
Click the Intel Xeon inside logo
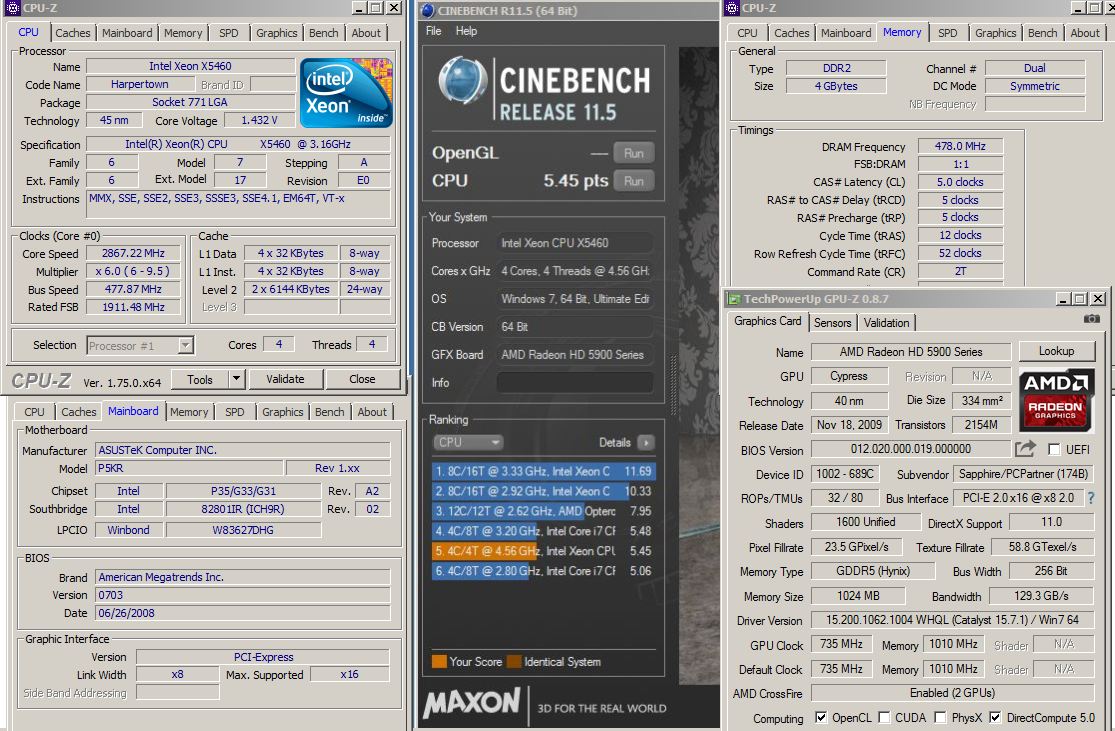coord(346,93)
